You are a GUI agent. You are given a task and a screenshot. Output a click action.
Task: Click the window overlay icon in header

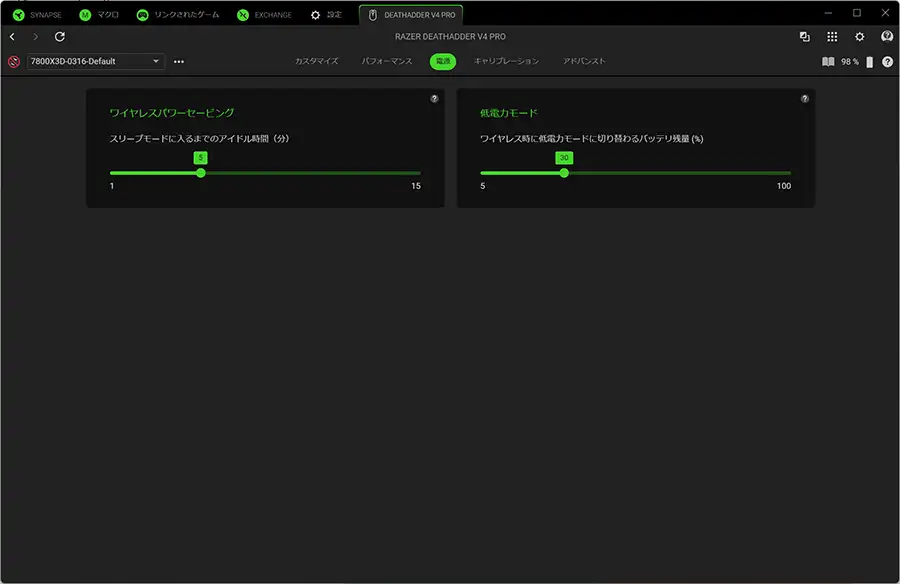click(805, 37)
